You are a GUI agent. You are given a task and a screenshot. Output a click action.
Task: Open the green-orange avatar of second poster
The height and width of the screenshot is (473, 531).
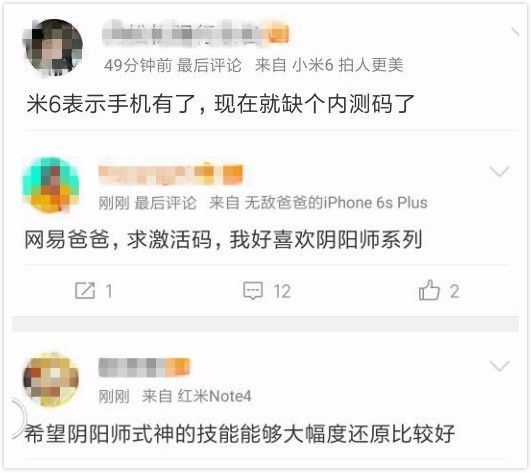coord(51,185)
